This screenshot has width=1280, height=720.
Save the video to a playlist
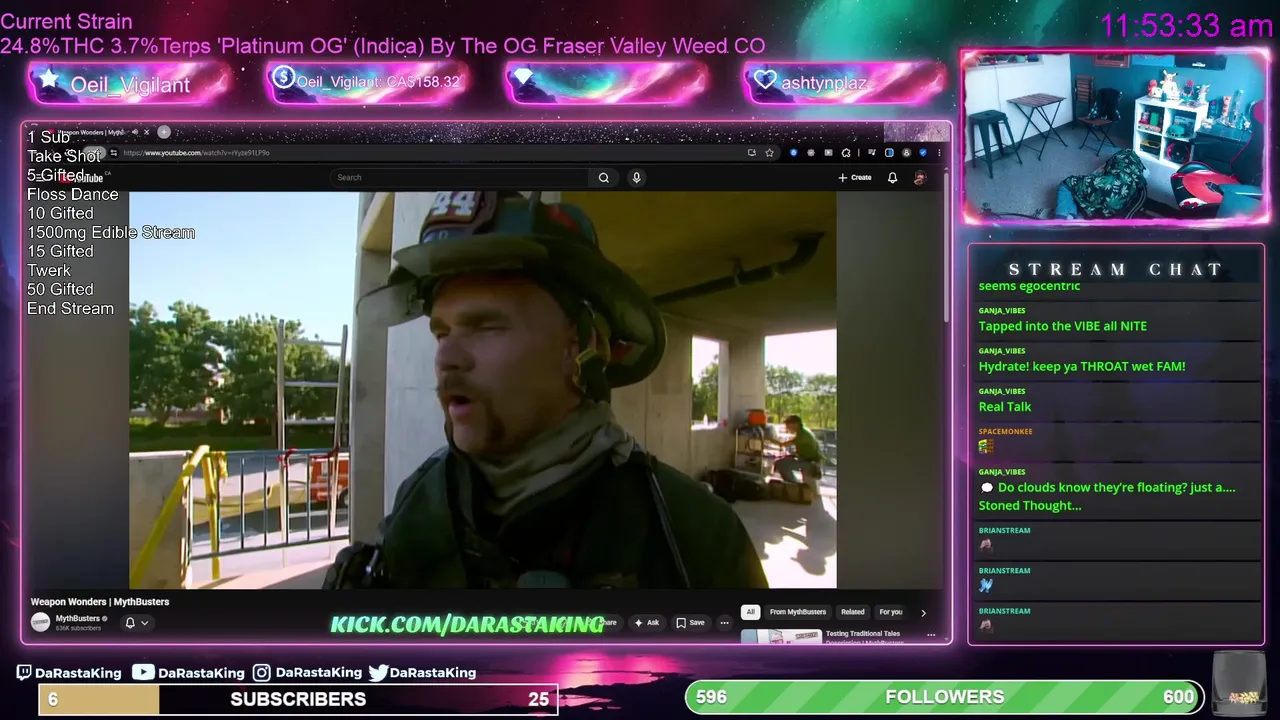(690, 623)
